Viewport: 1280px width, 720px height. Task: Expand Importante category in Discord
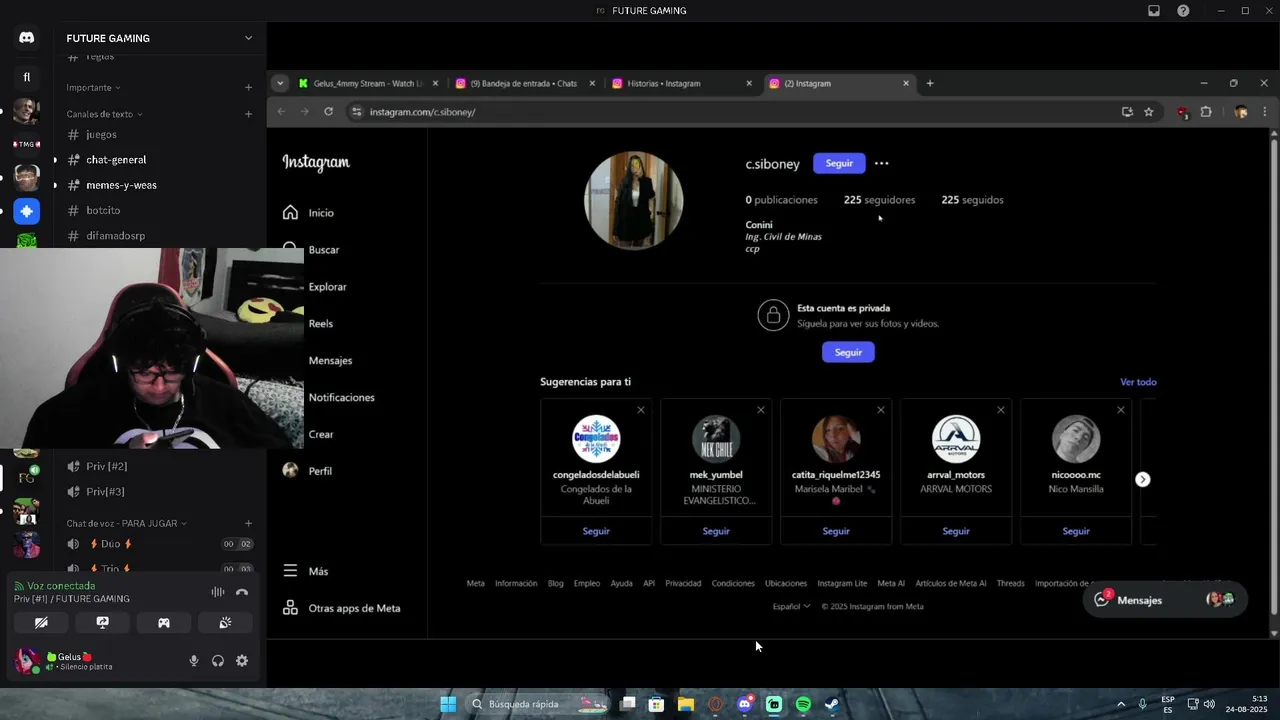click(93, 87)
